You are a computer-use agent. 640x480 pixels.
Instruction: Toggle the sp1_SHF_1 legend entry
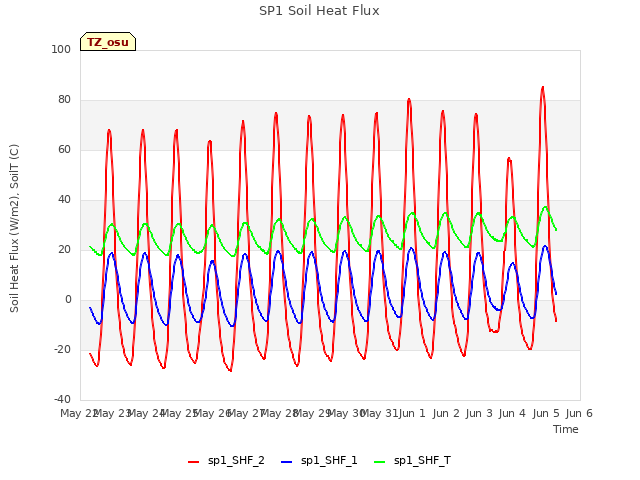(319, 461)
